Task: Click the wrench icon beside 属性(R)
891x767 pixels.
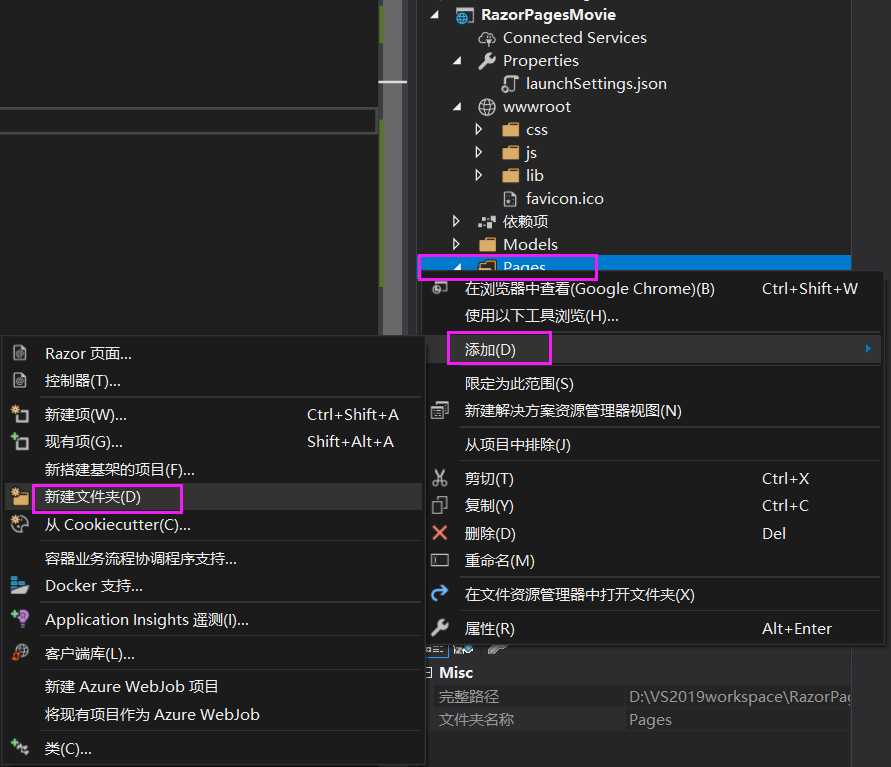Action: coord(440,628)
